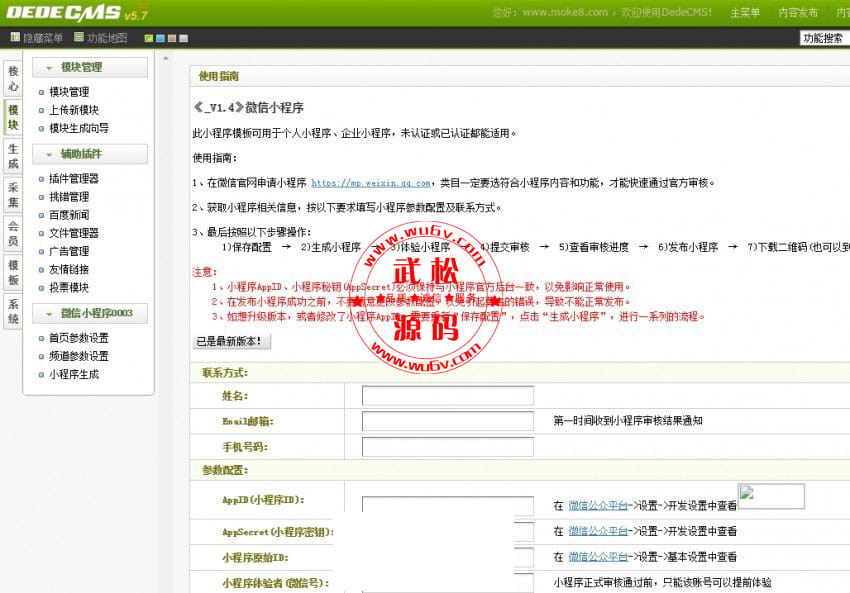This screenshot has height=593, width=850.
Task: Click the 已是最新版本! button
Action: (x=231, y=341)
